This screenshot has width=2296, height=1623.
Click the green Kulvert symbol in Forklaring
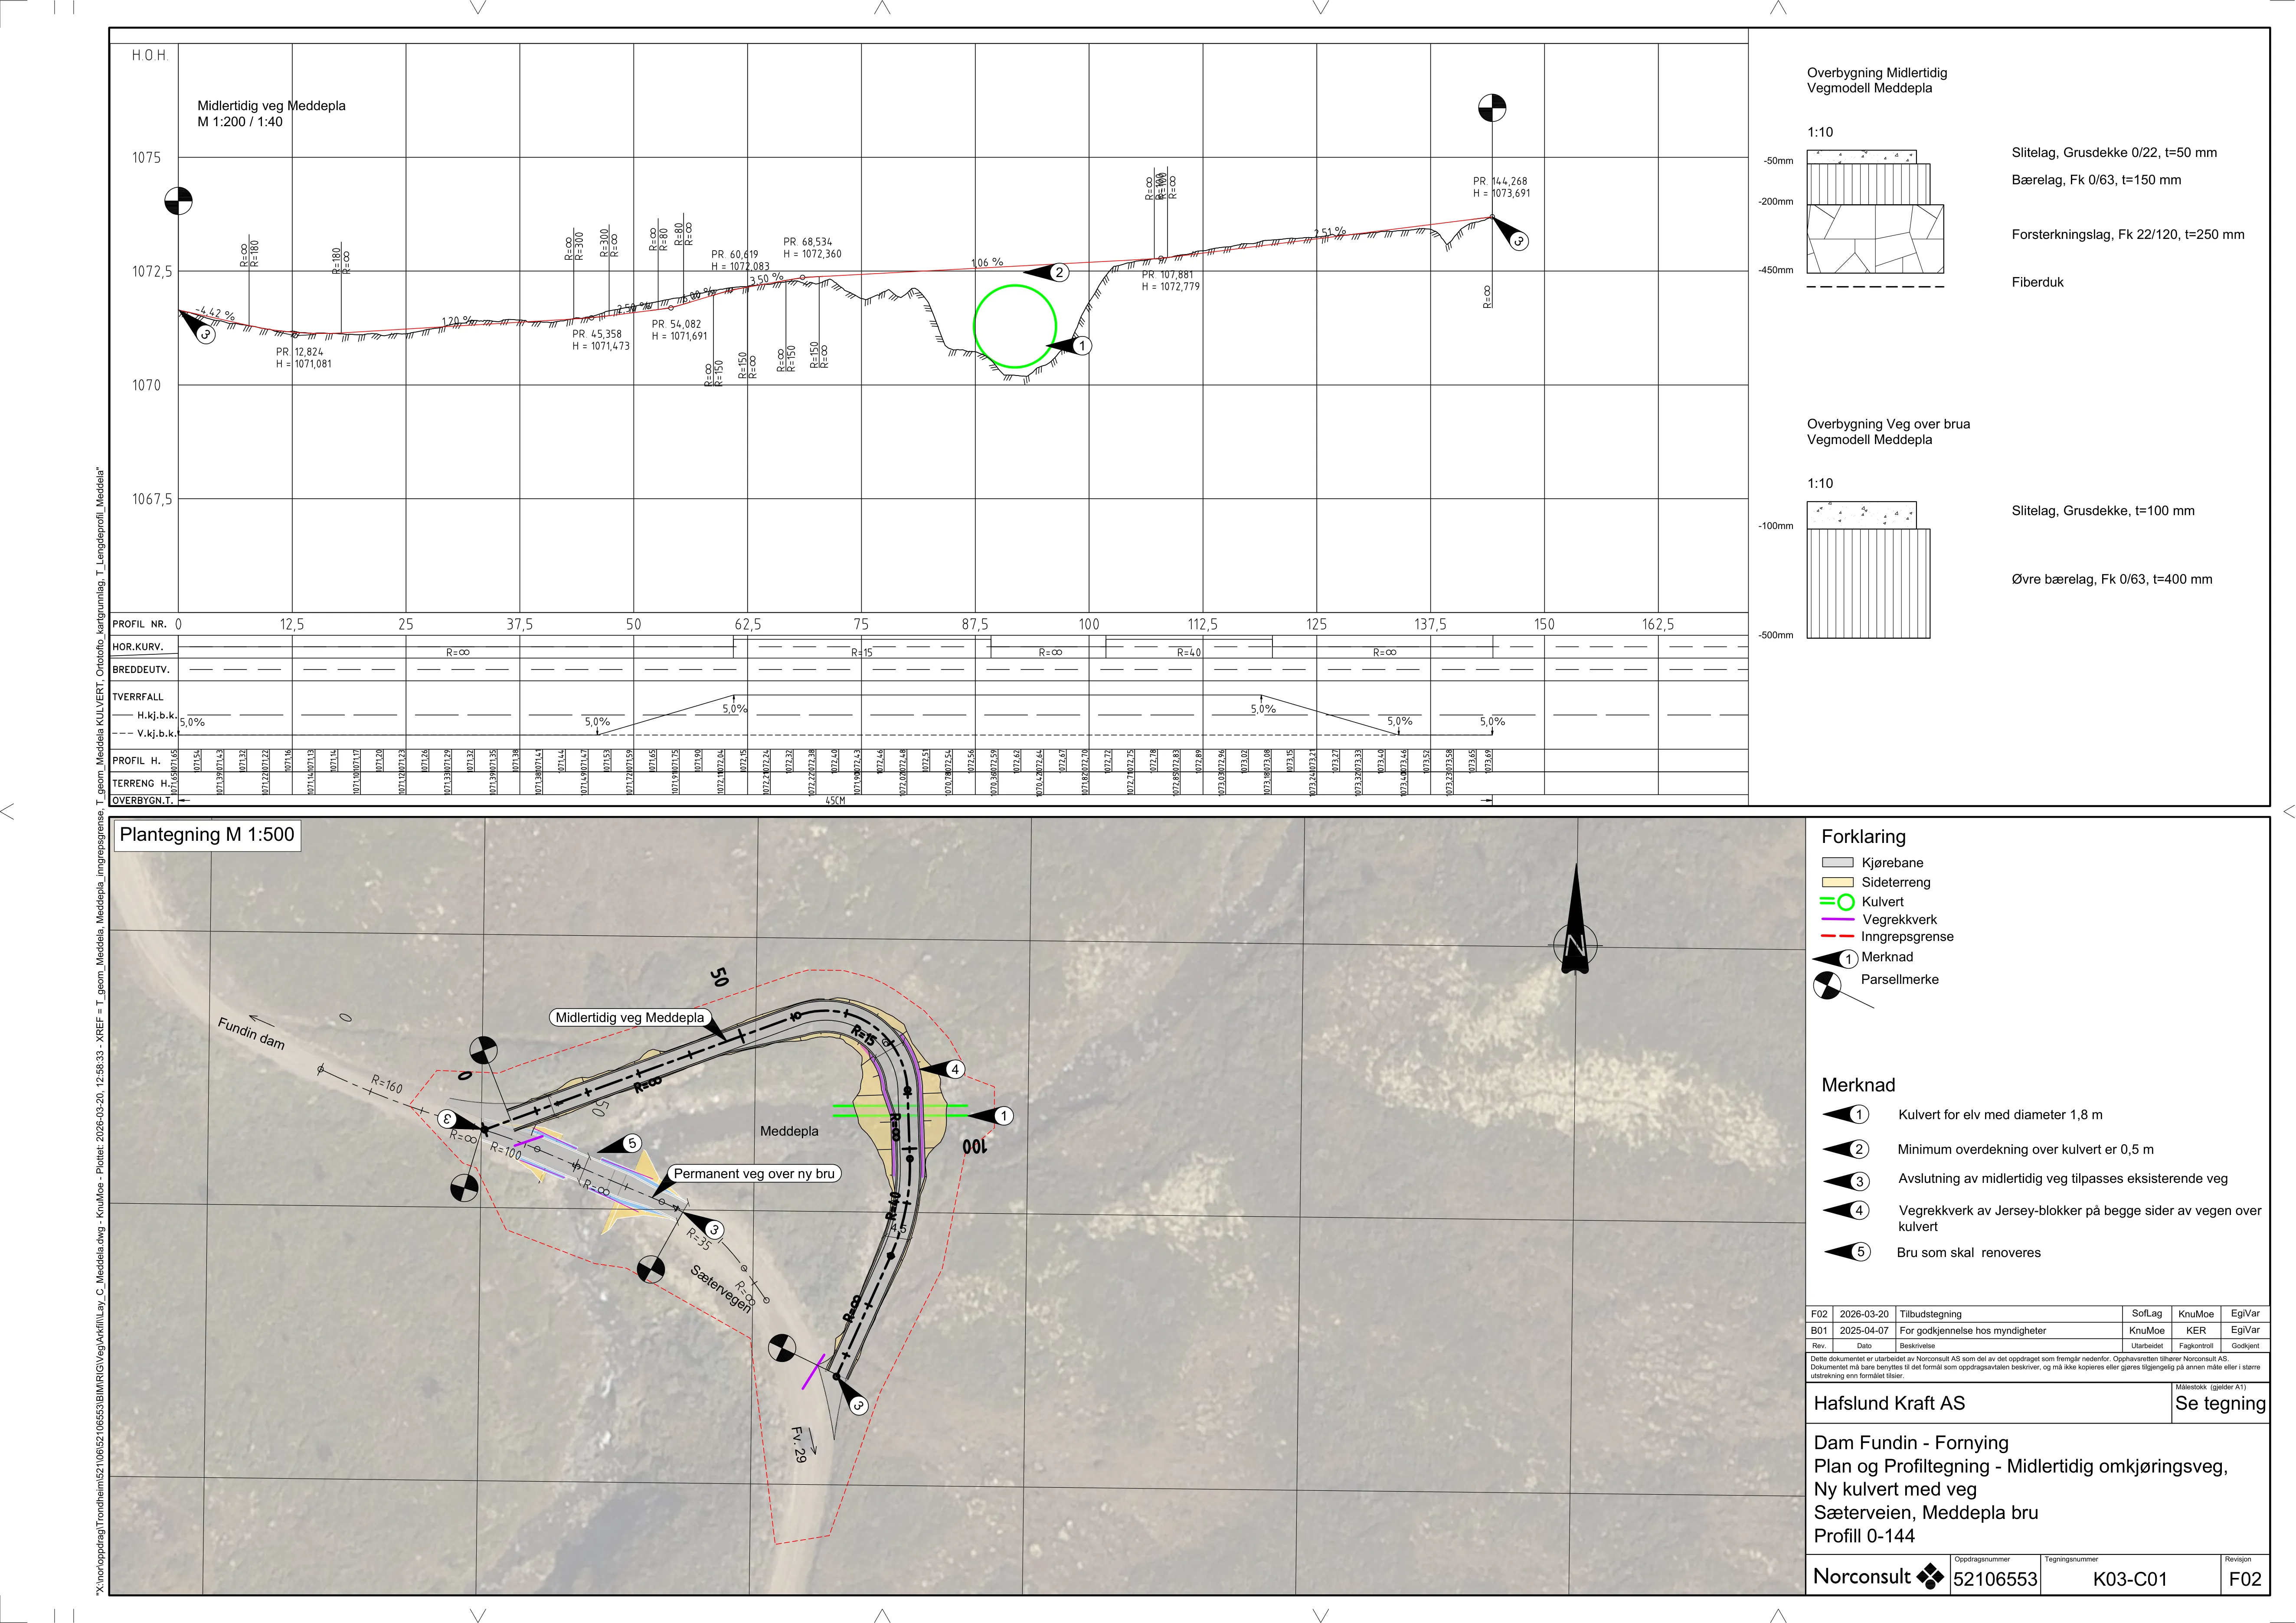click(1838, 902)
